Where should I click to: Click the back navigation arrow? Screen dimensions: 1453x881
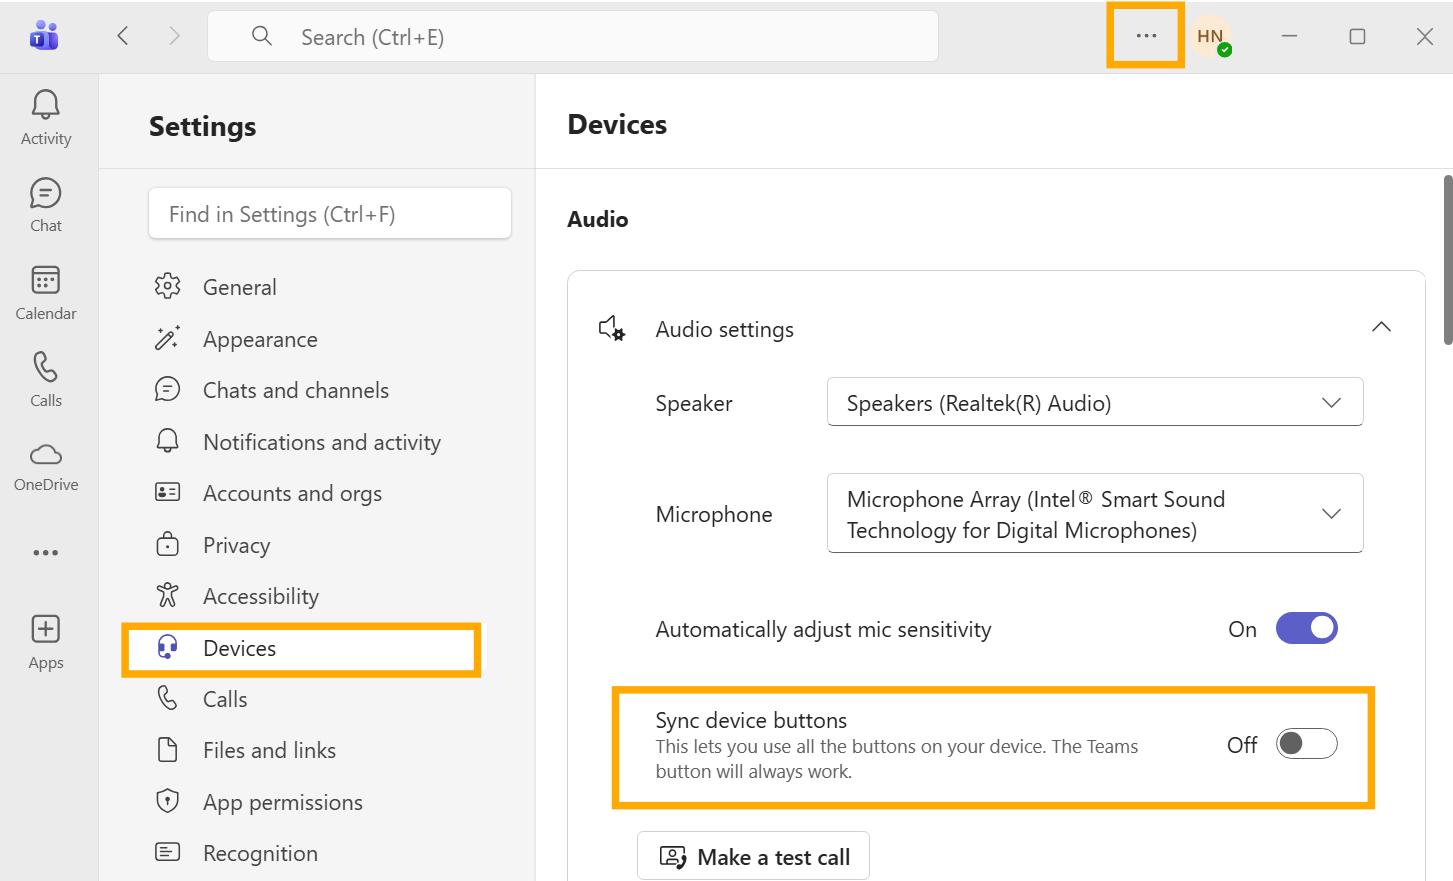coord(123,36)
